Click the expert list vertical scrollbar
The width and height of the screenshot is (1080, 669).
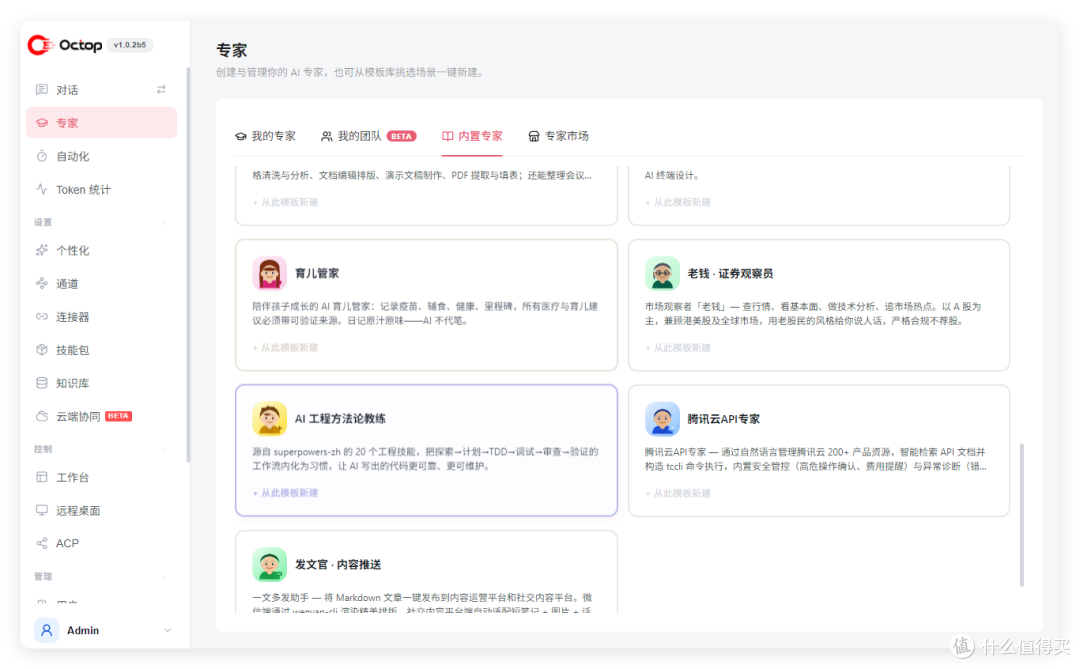pyautogui.click(x=1021, y=515)
